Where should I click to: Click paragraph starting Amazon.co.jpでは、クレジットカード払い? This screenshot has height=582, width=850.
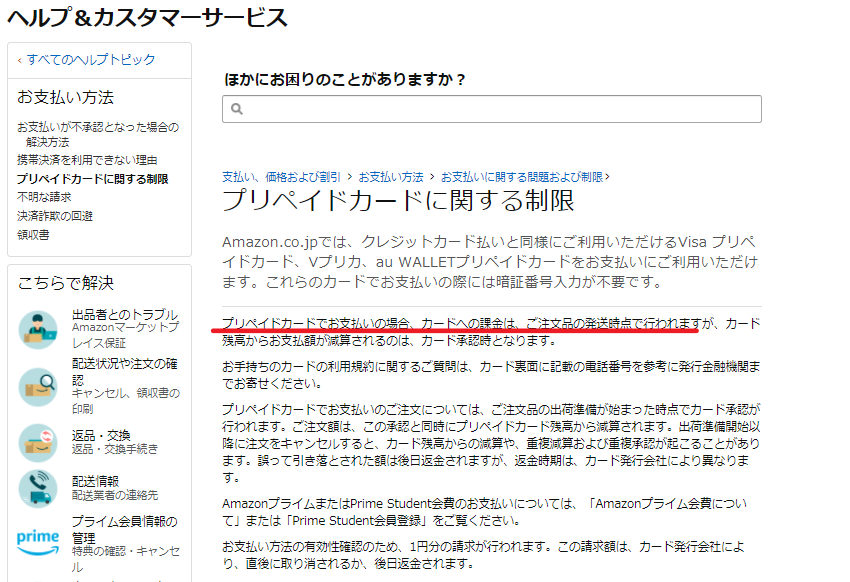pos(490,262)
